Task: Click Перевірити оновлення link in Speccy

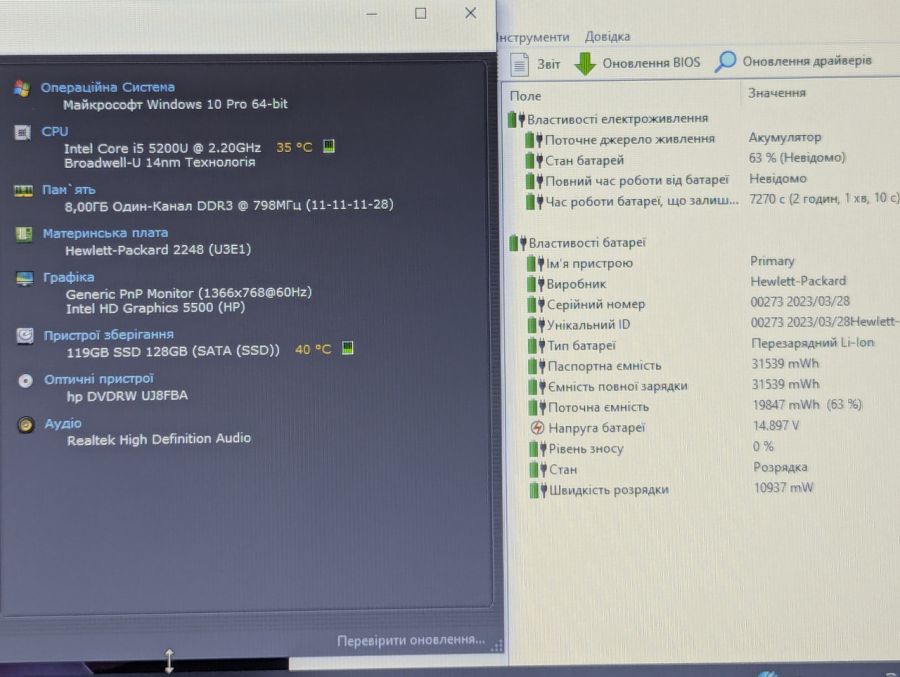Action: [x=410, y=640]
